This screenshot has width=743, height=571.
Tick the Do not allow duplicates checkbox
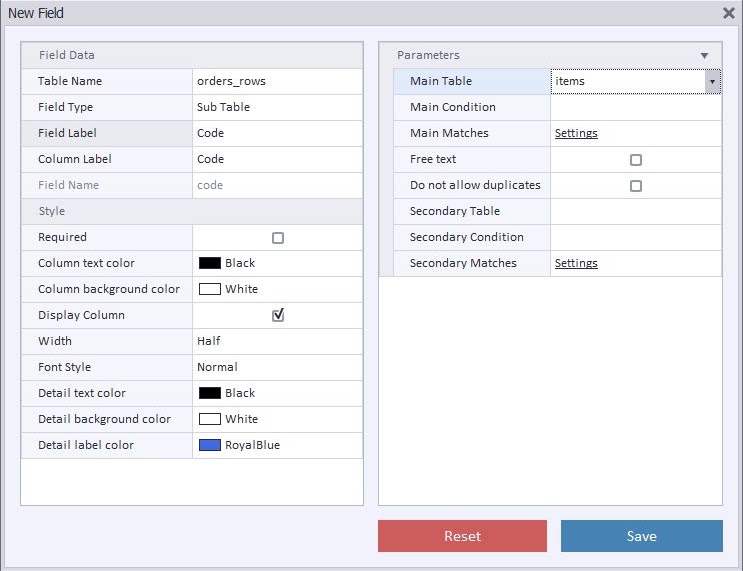pos(635,185)
